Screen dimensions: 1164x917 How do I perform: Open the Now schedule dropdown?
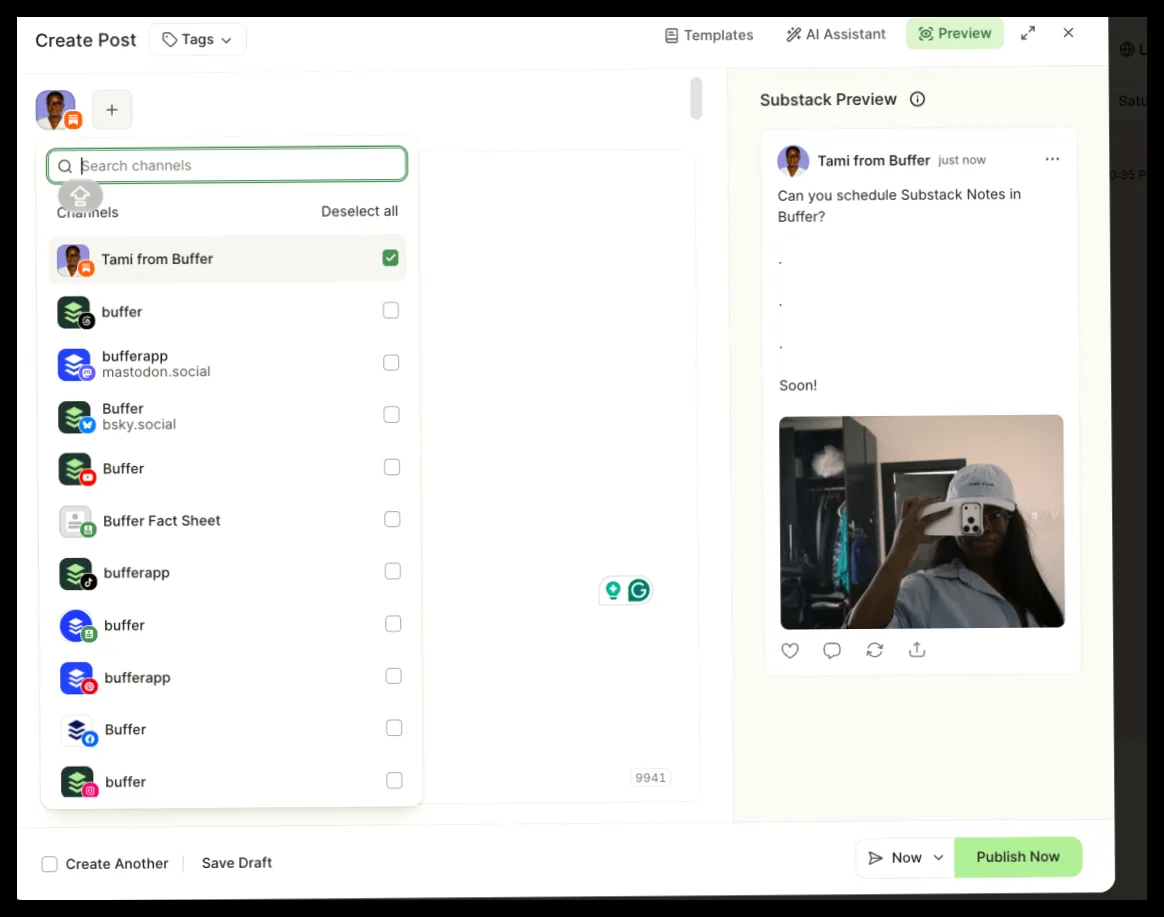(906, 858)
